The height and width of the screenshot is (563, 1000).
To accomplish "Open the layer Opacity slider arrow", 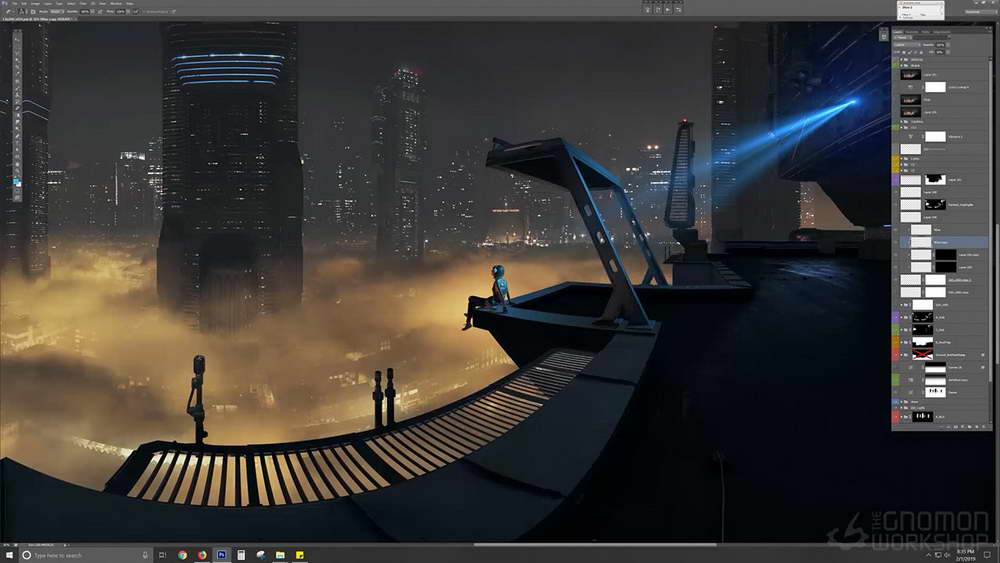I will (948, 45).
